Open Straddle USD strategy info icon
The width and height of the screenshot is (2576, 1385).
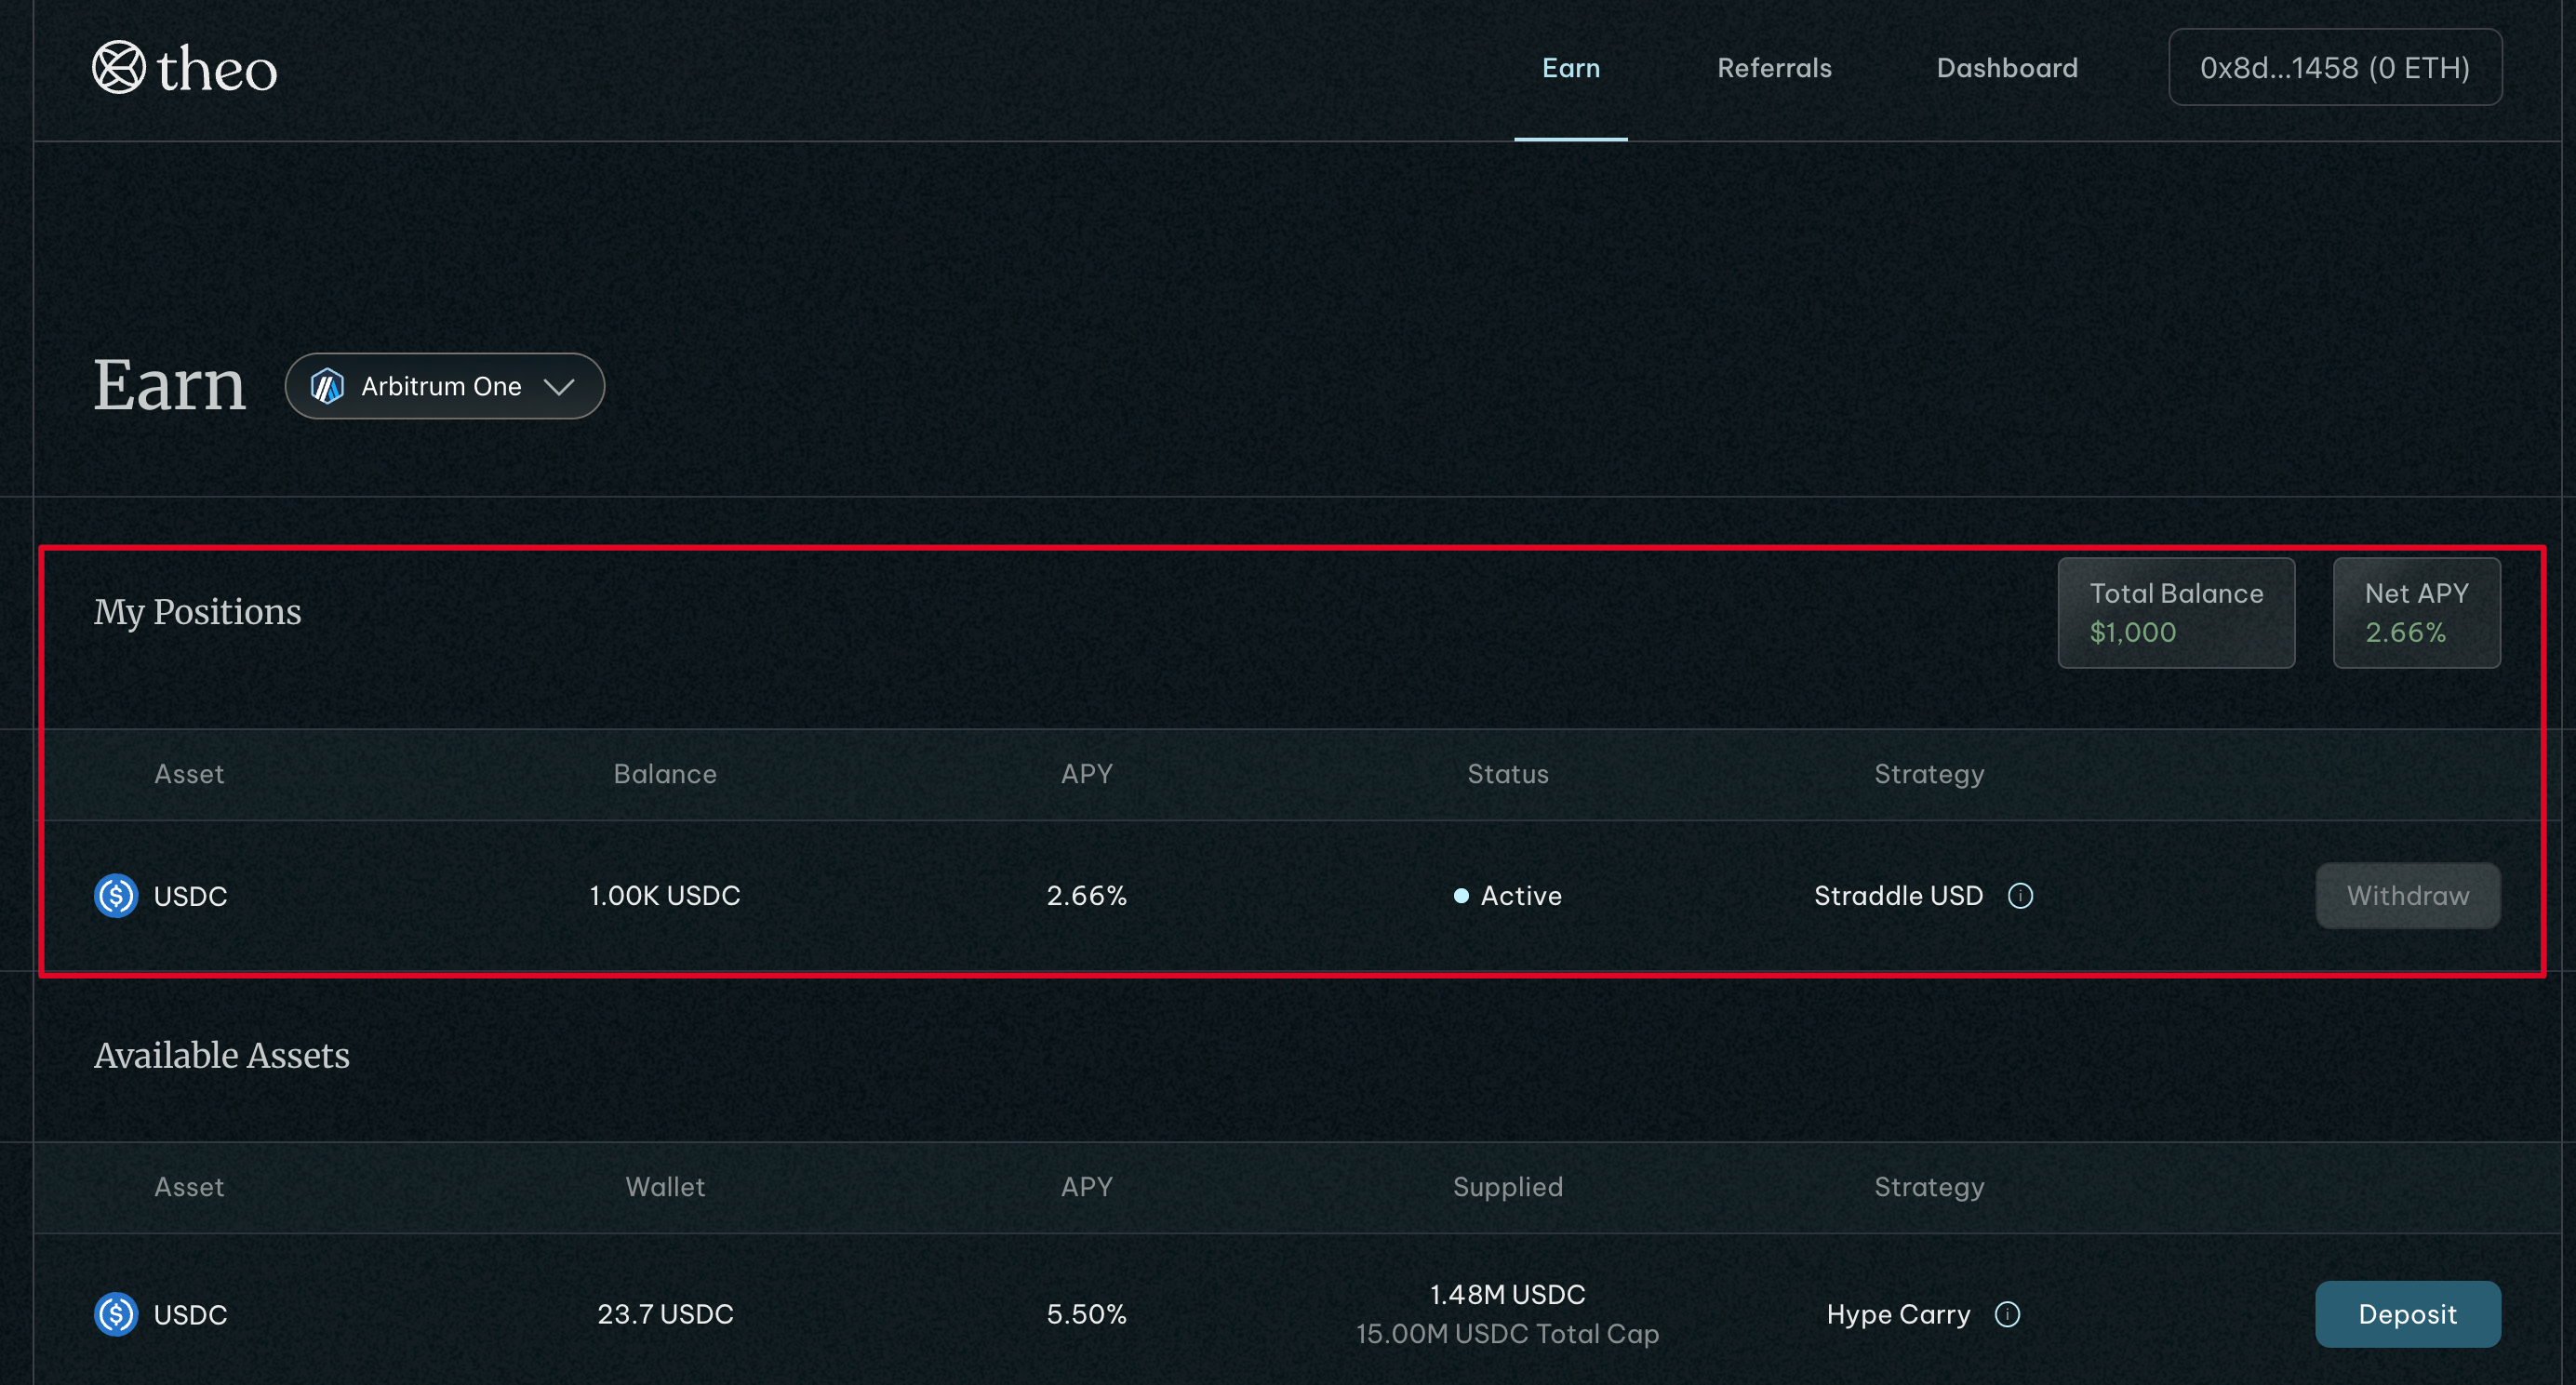2020,895
